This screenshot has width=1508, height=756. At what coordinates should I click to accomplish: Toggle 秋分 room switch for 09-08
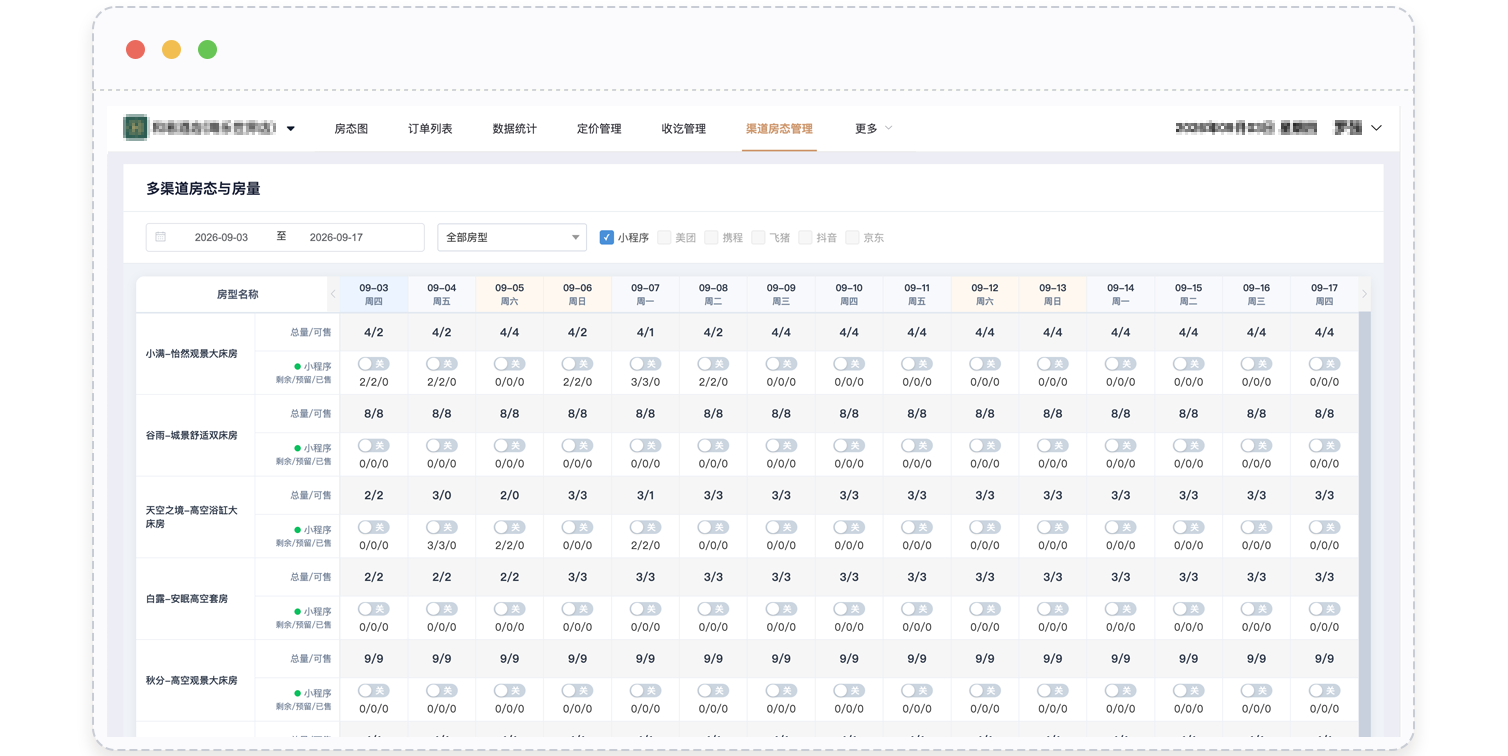point(713,691)
